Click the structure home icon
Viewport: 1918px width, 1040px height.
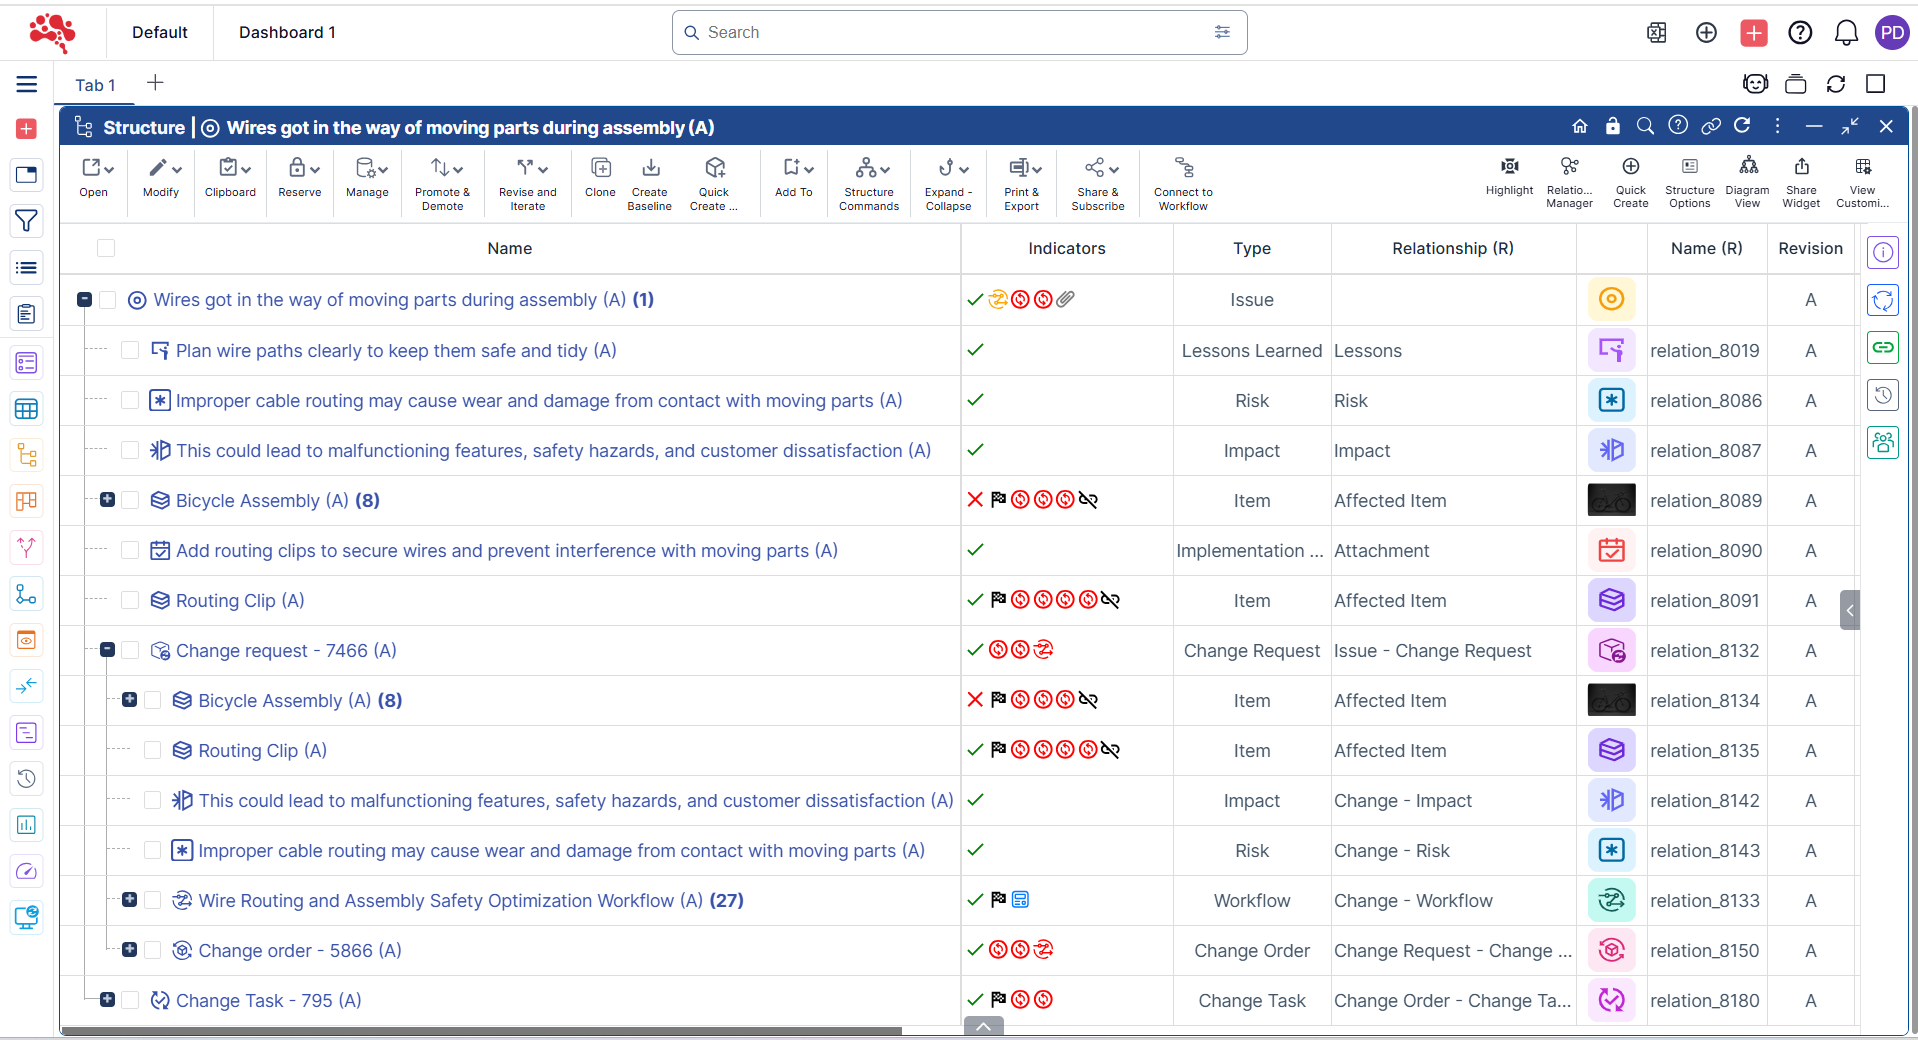pyautogui.click(x=1580, y=126)
